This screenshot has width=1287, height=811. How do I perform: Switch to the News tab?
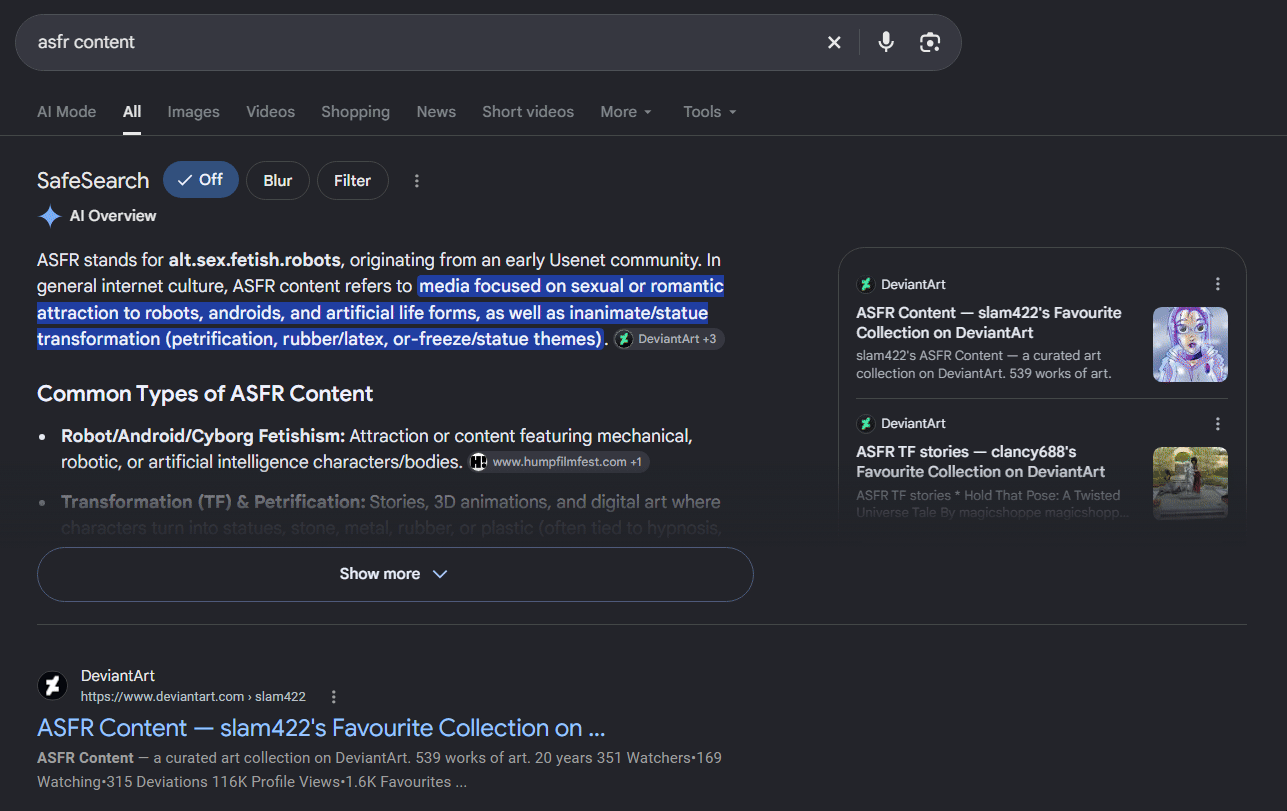coord(436,112)
